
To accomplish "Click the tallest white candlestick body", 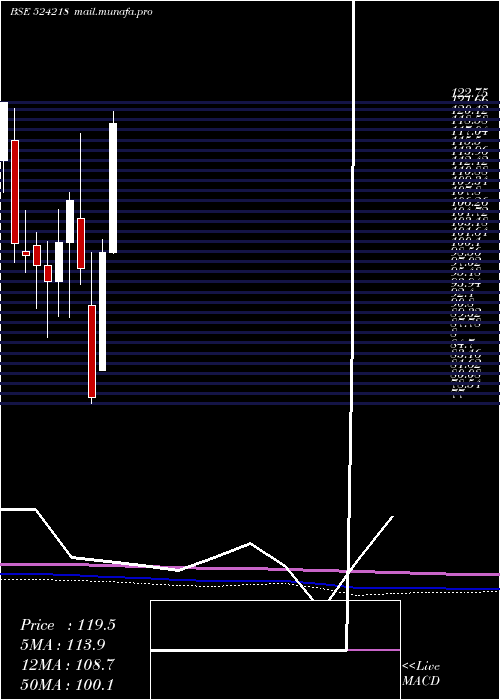I will pyautogui.click(x=113, y=188).
